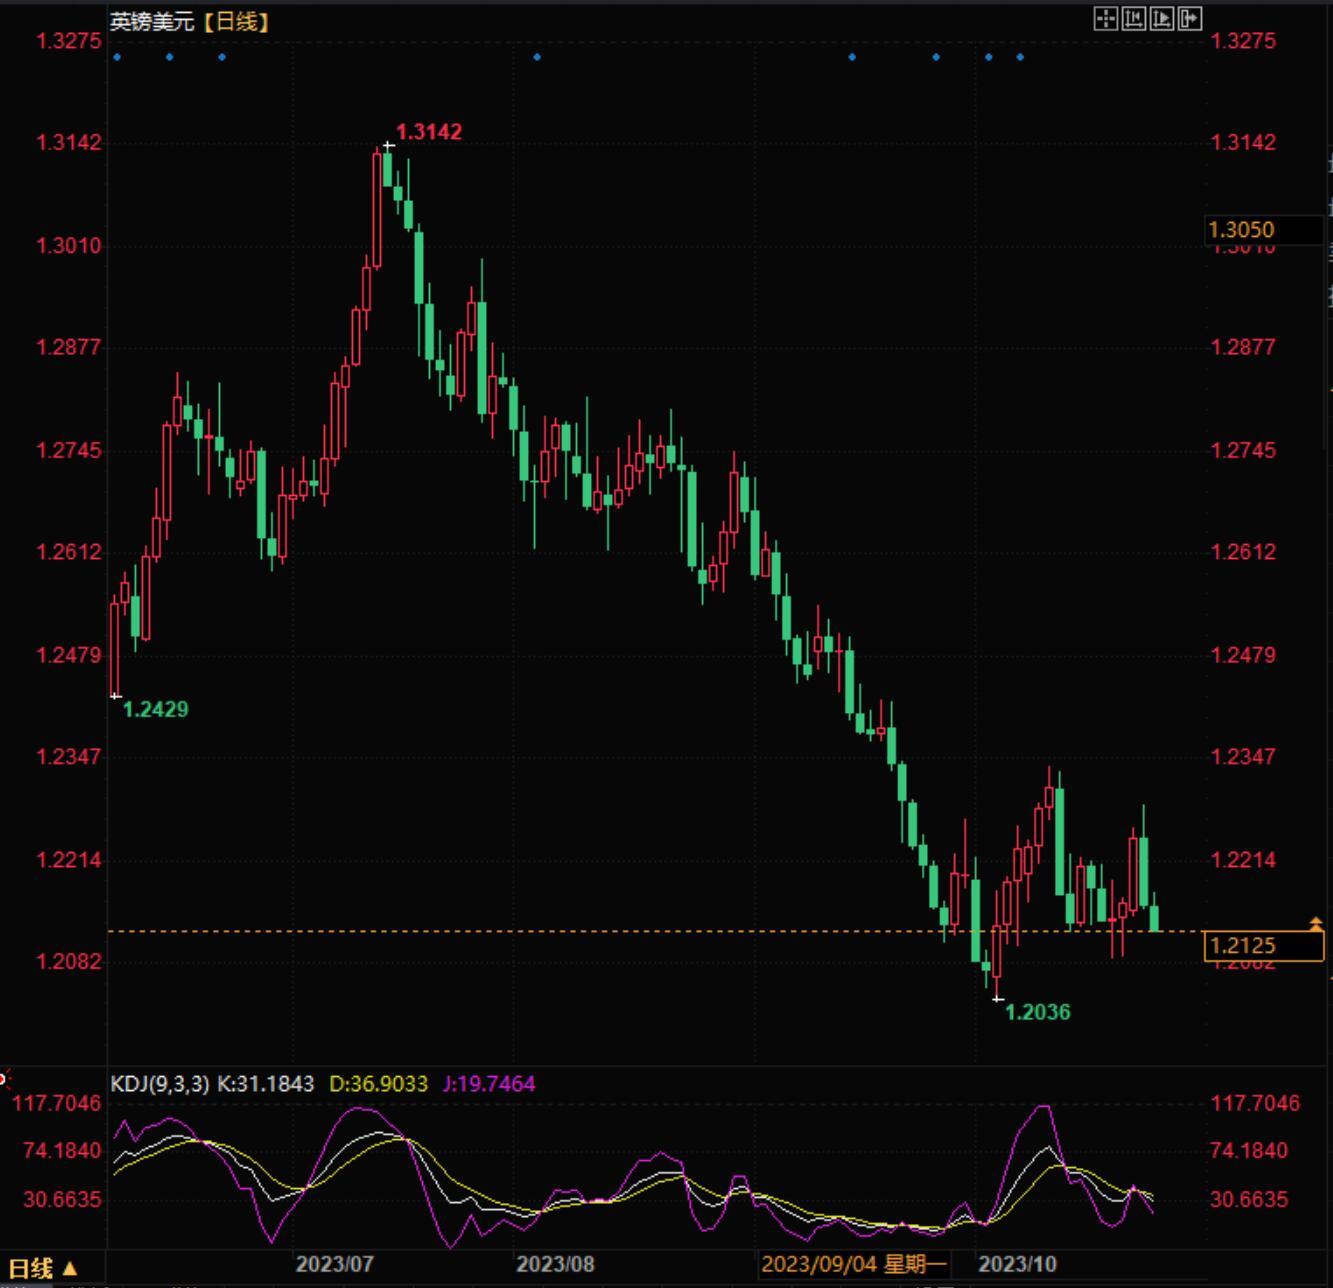Click 1.2214 on the left price axis
The width and height of the screenshot is (1333, 1288).
pyautogui.click(x=69, y=860)
